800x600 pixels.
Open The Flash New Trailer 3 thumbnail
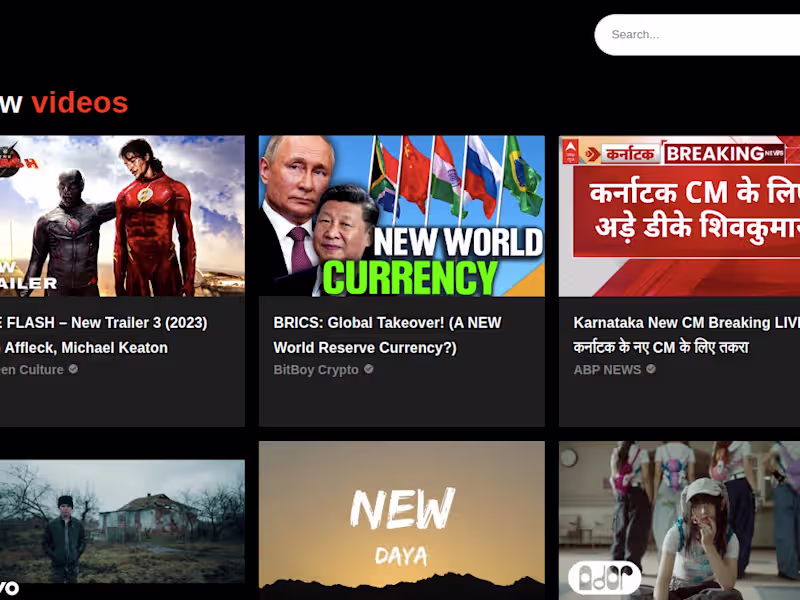(122, 216)
